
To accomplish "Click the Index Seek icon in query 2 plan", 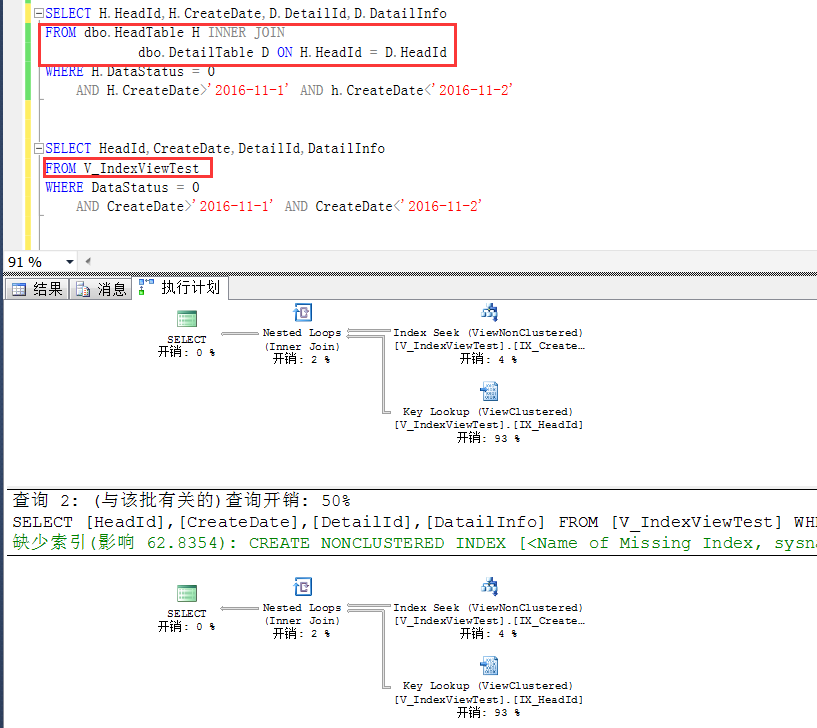I will point(489,587).
